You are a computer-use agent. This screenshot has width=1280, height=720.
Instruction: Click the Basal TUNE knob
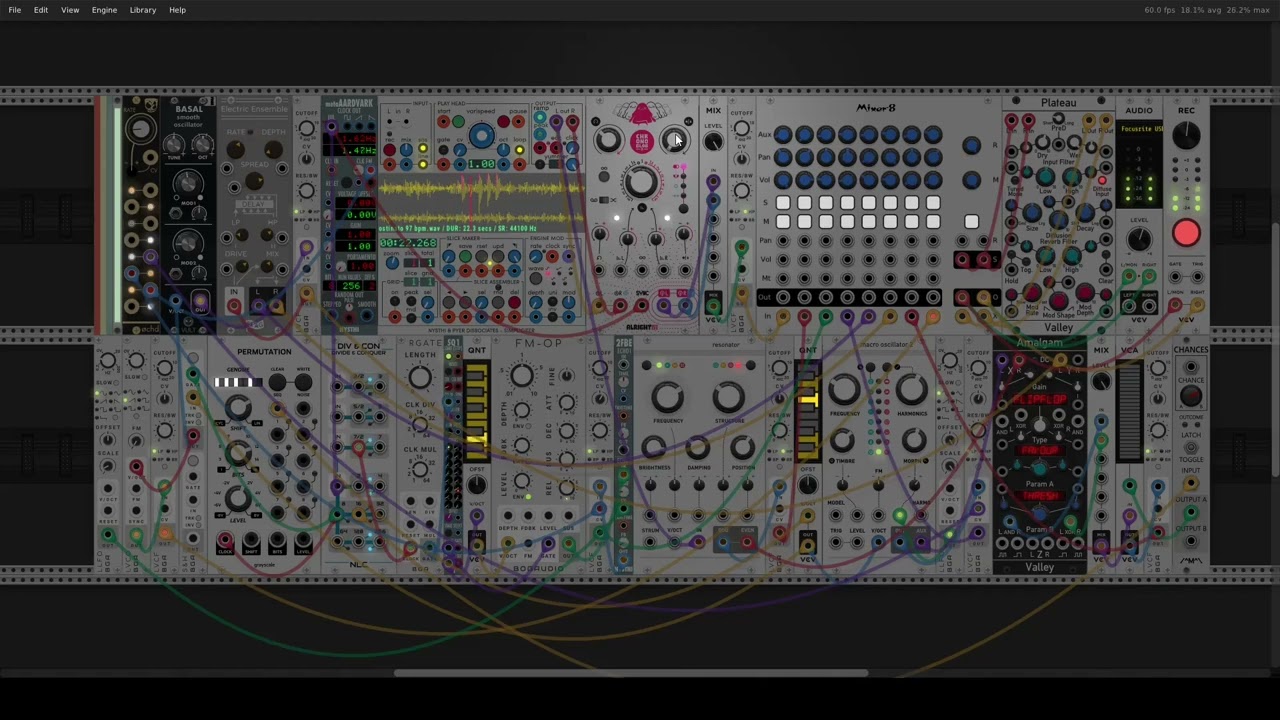point(176,146)
